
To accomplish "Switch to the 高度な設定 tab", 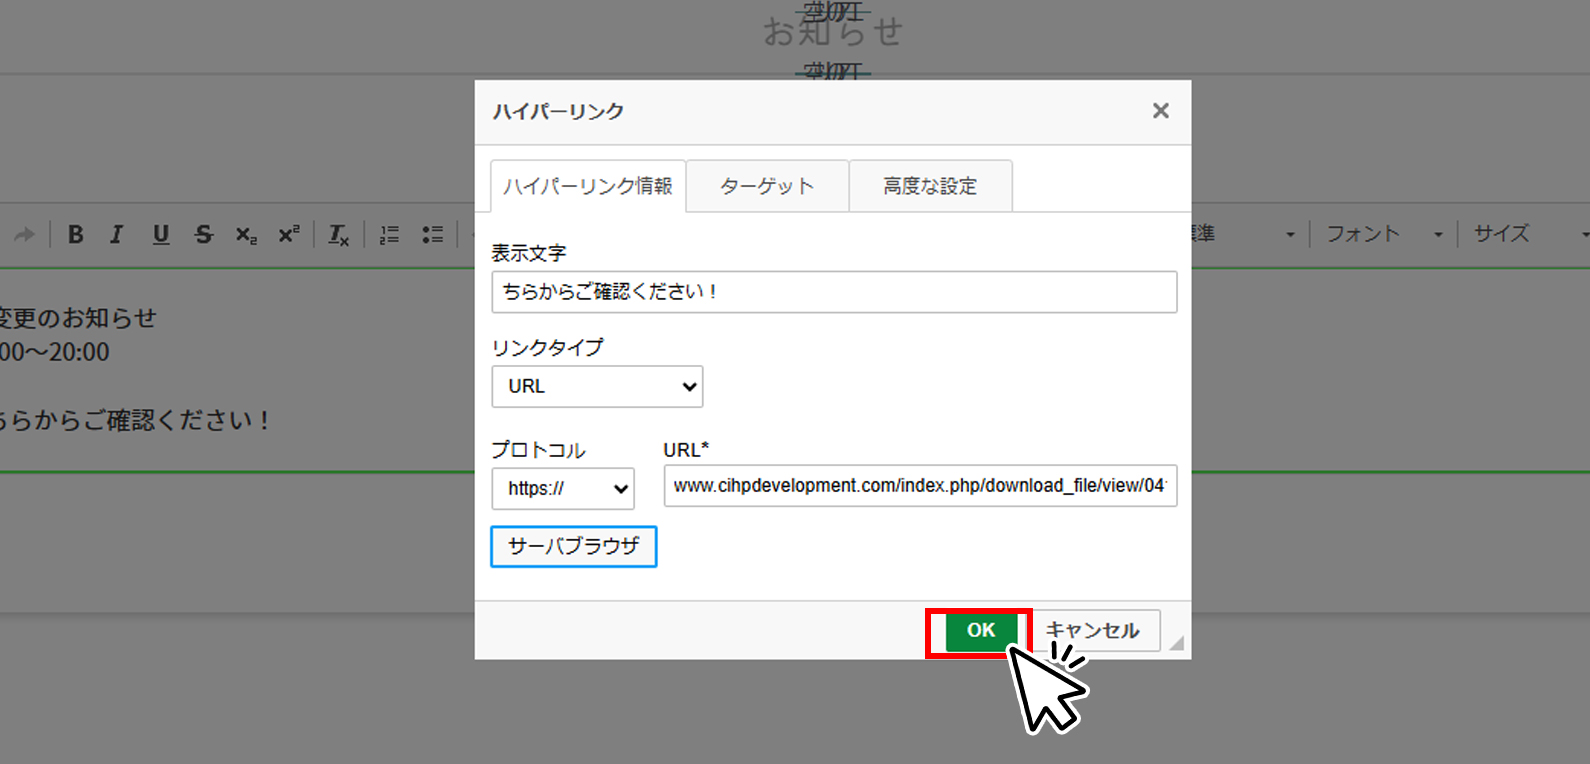I will (930, 186).
